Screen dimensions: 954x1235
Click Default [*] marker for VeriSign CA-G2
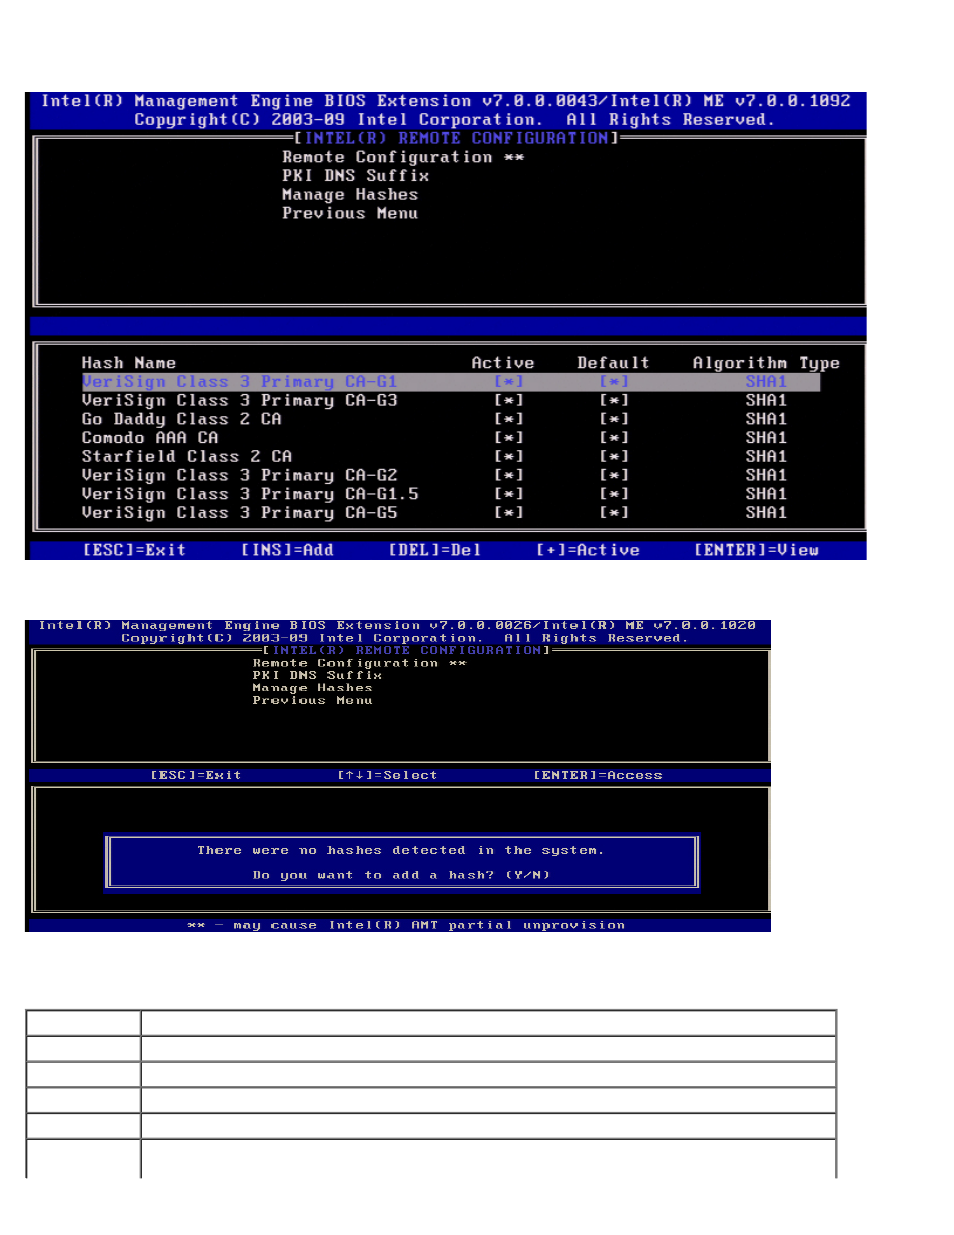pos(614,475)
